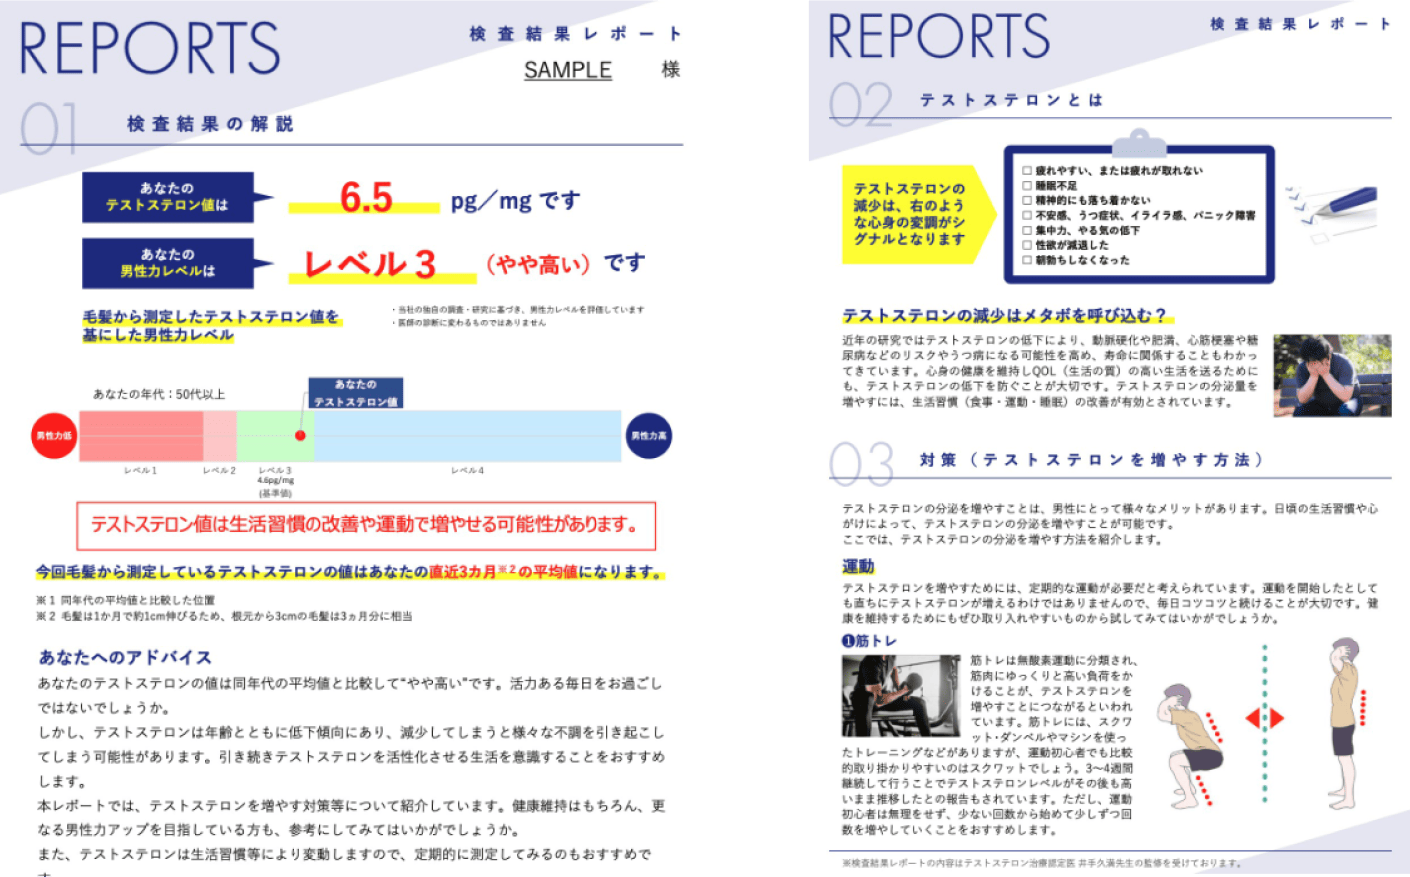
Task: Click the 6.5 testosterone value
Action: click(366, 197)
